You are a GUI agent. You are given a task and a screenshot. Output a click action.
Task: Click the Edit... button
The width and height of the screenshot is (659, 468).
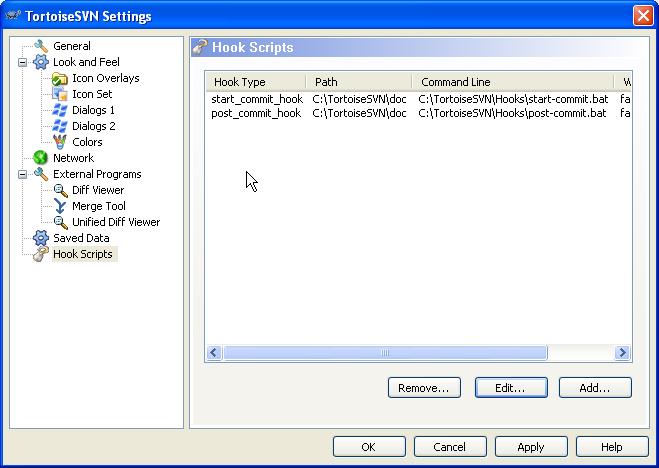pos(511,387)
